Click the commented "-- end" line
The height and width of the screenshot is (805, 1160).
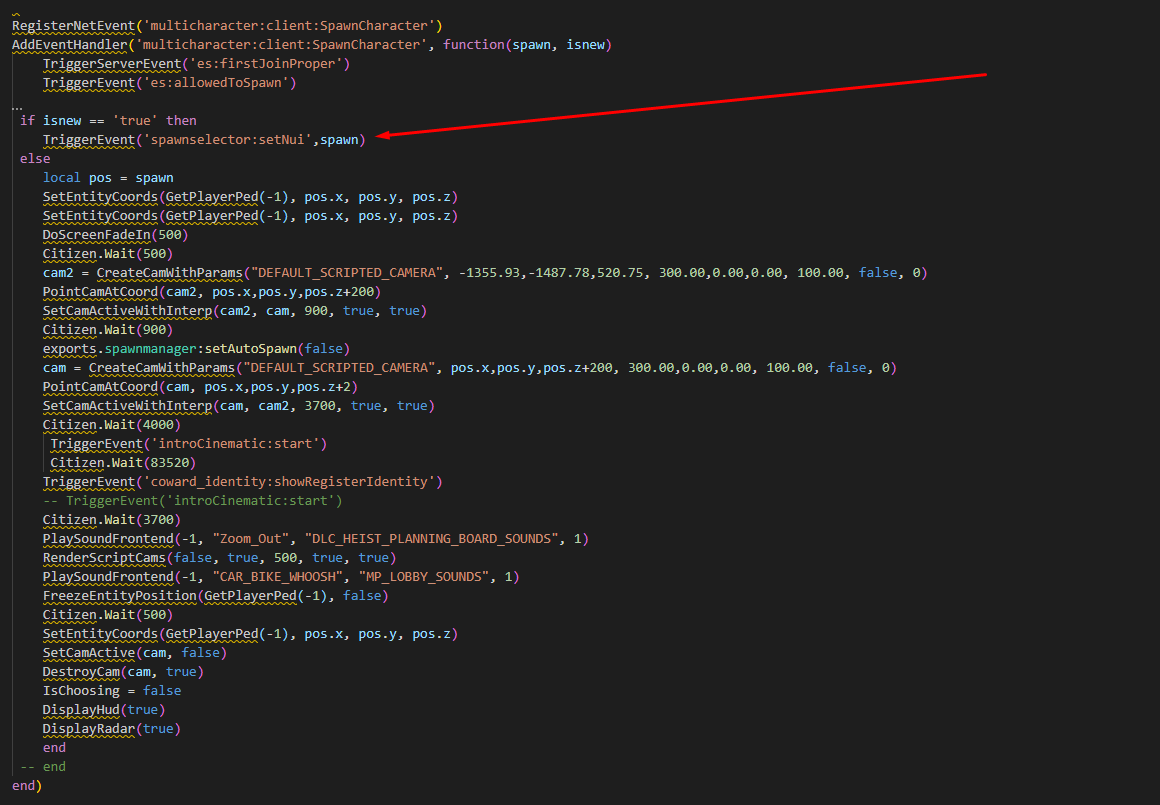(43, 767)
